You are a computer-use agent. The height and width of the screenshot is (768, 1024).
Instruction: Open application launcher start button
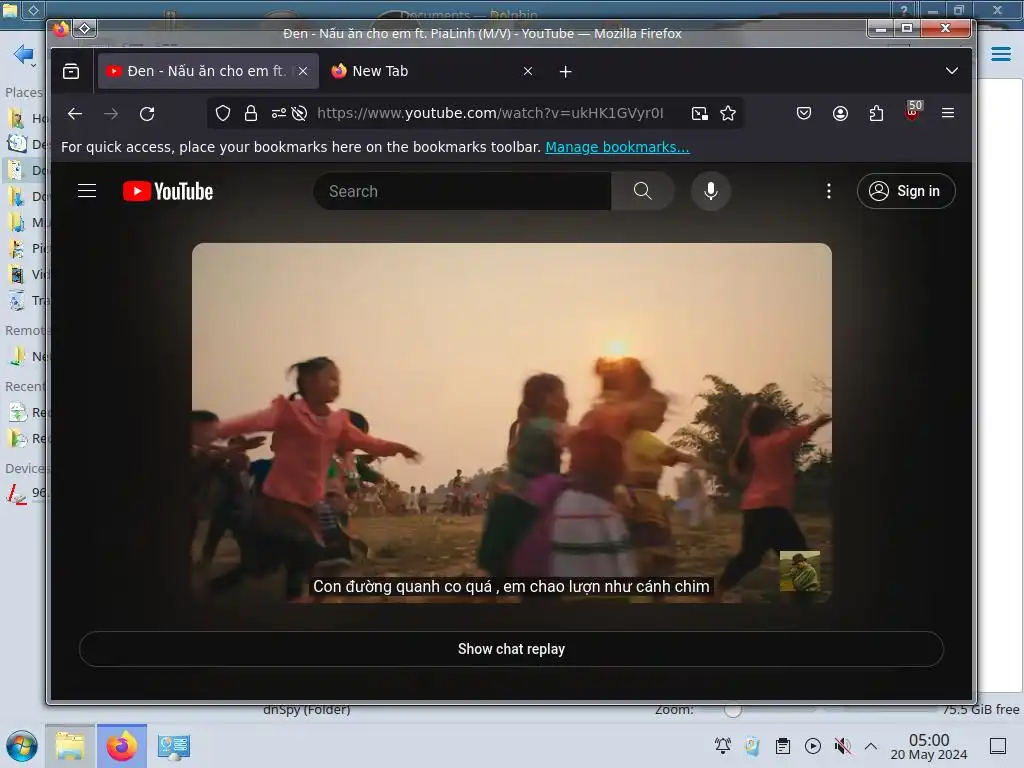coord(22,746)
